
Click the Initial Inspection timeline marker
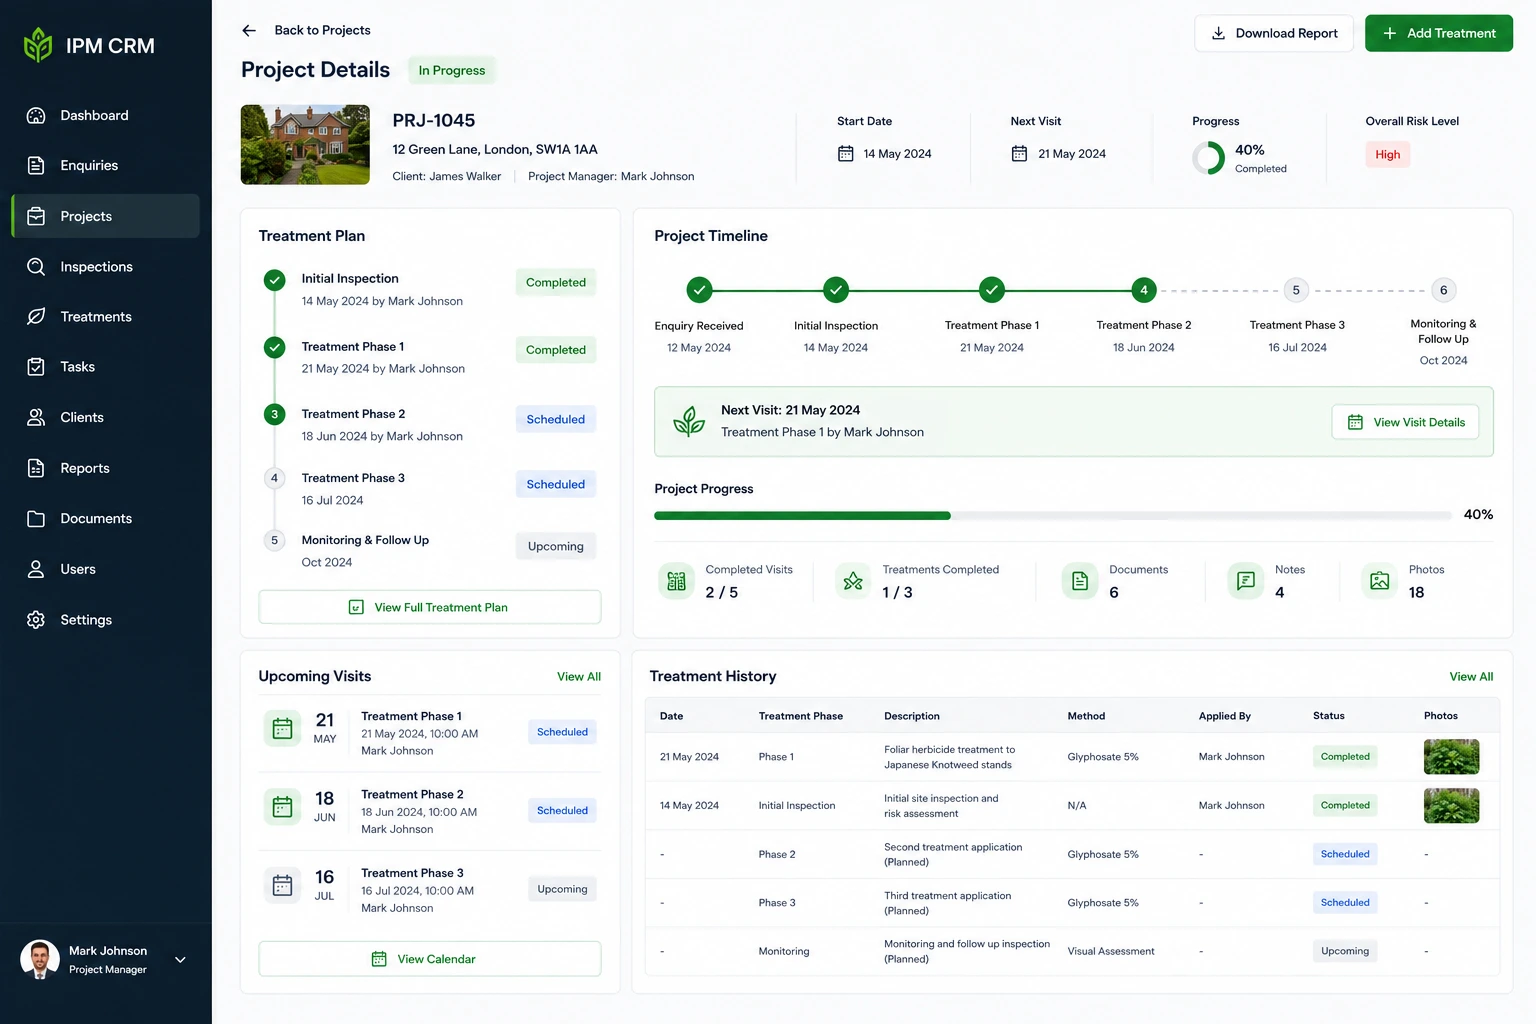[836, 290]
